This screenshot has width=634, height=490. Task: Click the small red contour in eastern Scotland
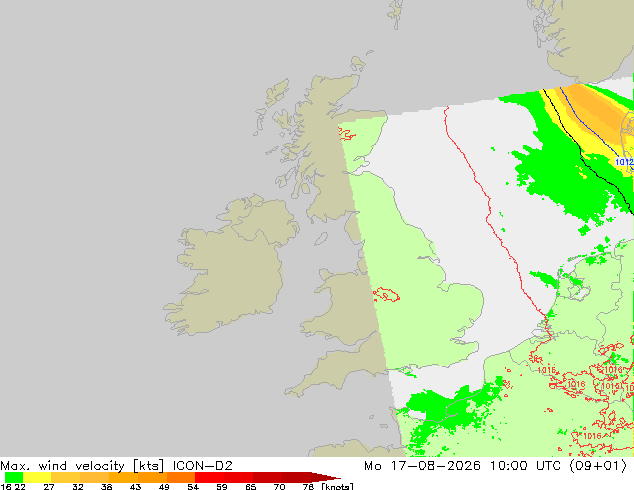point(347,133)
